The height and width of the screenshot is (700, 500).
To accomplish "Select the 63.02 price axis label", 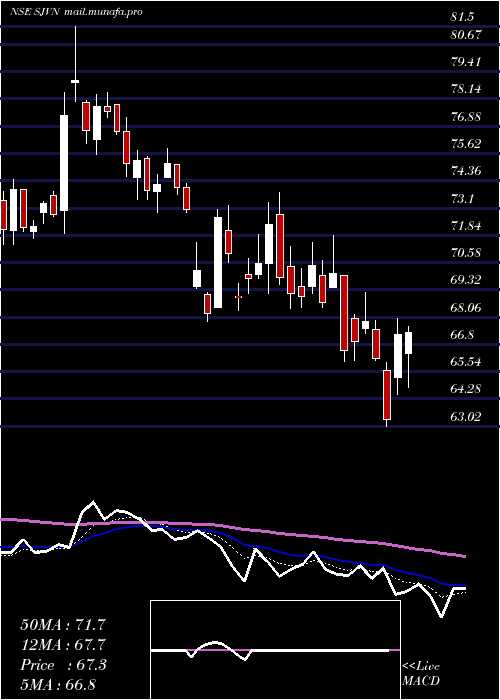I will pos(466,417).
